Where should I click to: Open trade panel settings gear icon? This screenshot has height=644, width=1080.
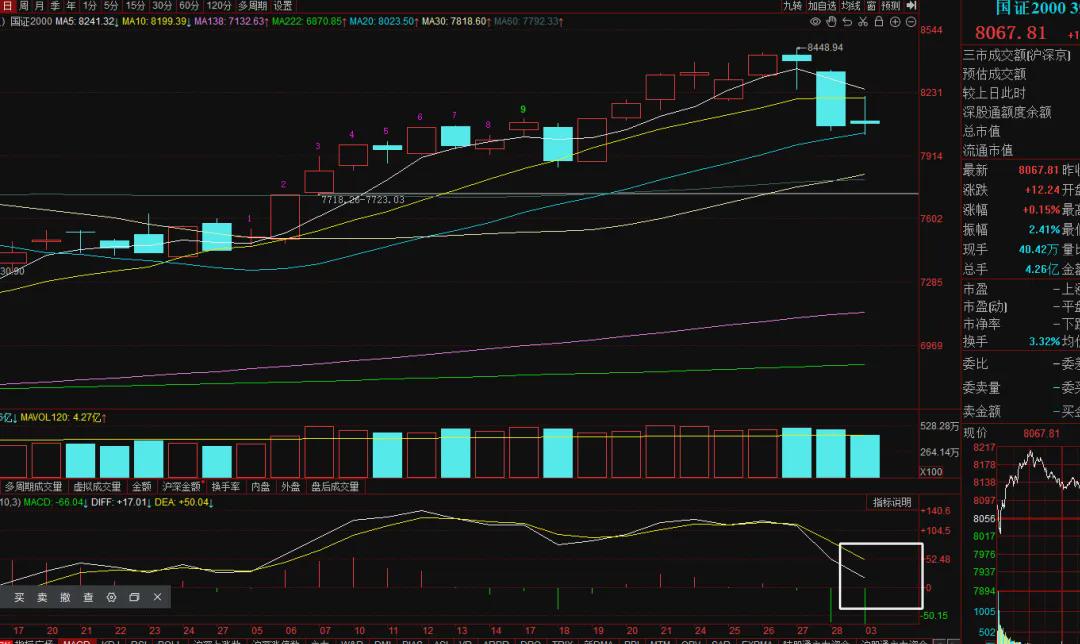(x=112, y=597)
